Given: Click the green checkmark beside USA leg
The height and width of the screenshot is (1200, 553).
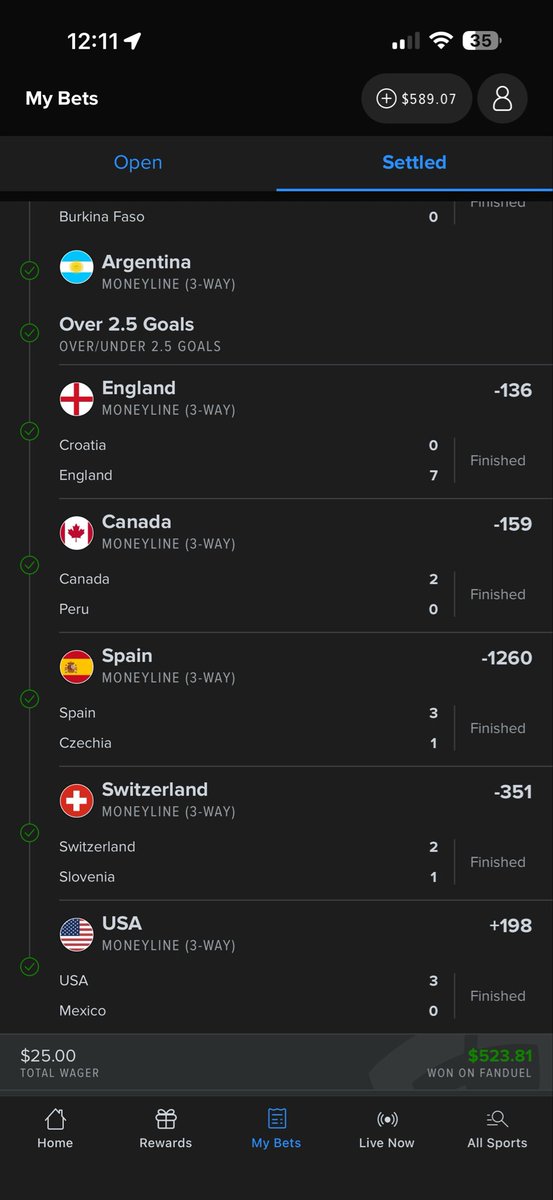Looking at the screenshot, I should click(x=30, y=967).
